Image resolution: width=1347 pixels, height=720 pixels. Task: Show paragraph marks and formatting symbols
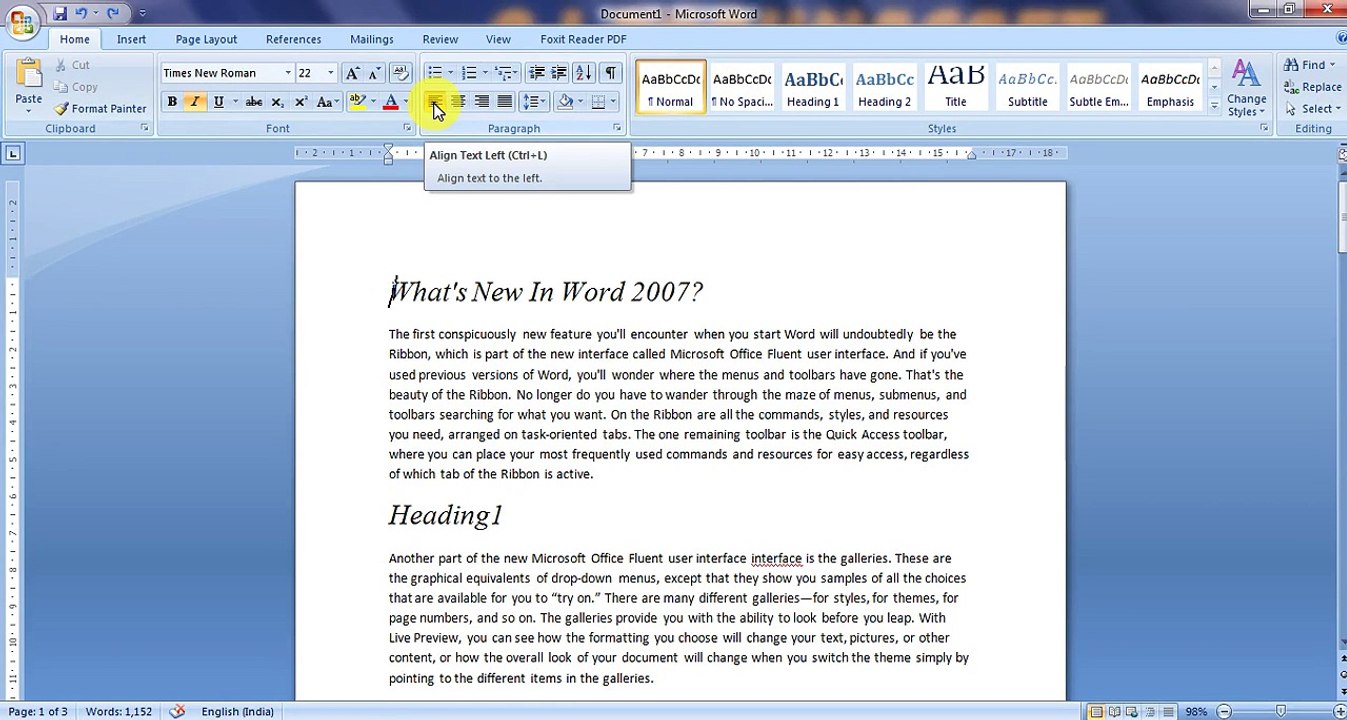[x=610, y=73]
